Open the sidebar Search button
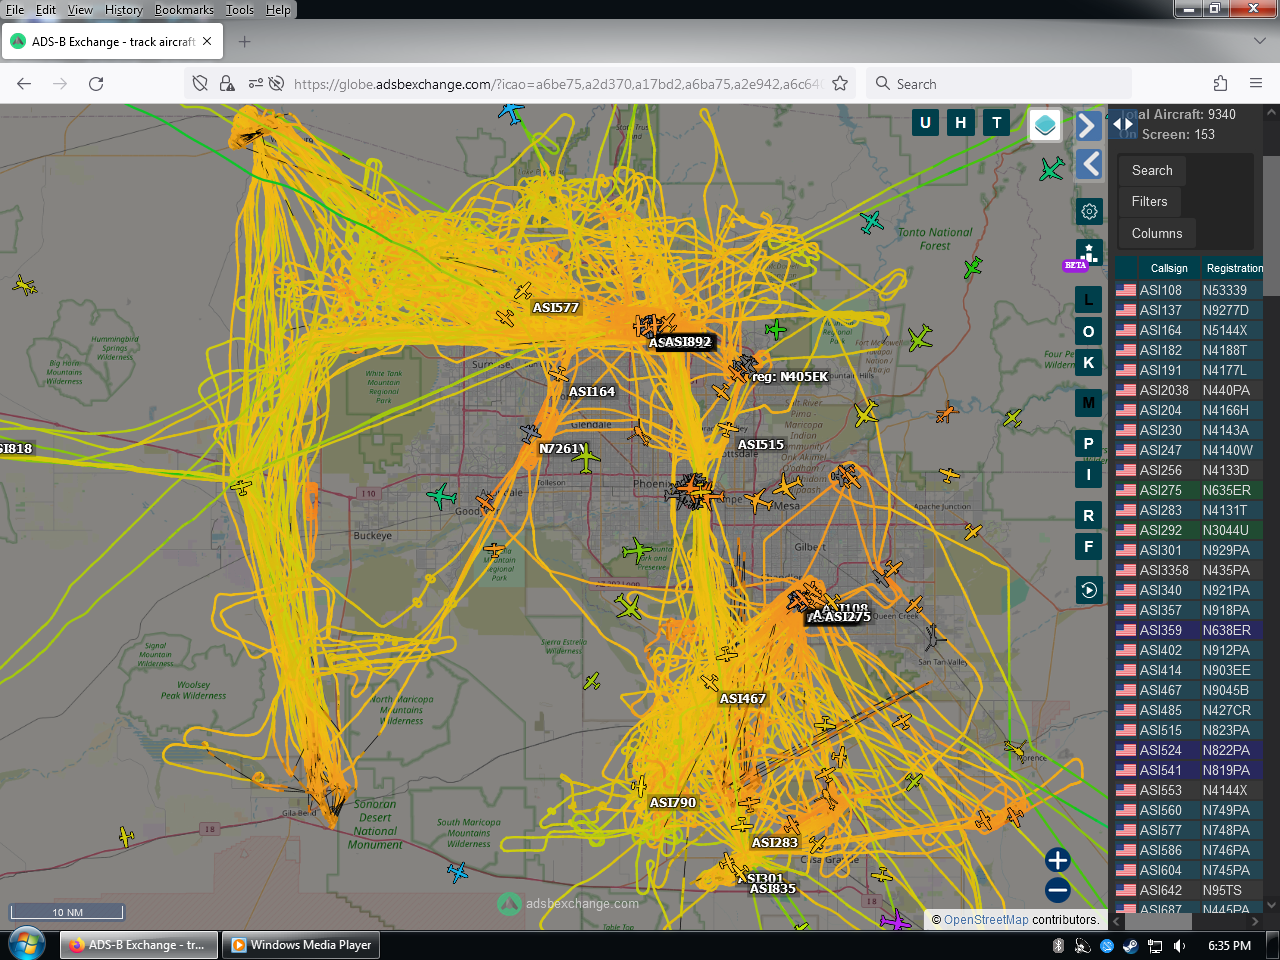 [x=1152, y=171]
